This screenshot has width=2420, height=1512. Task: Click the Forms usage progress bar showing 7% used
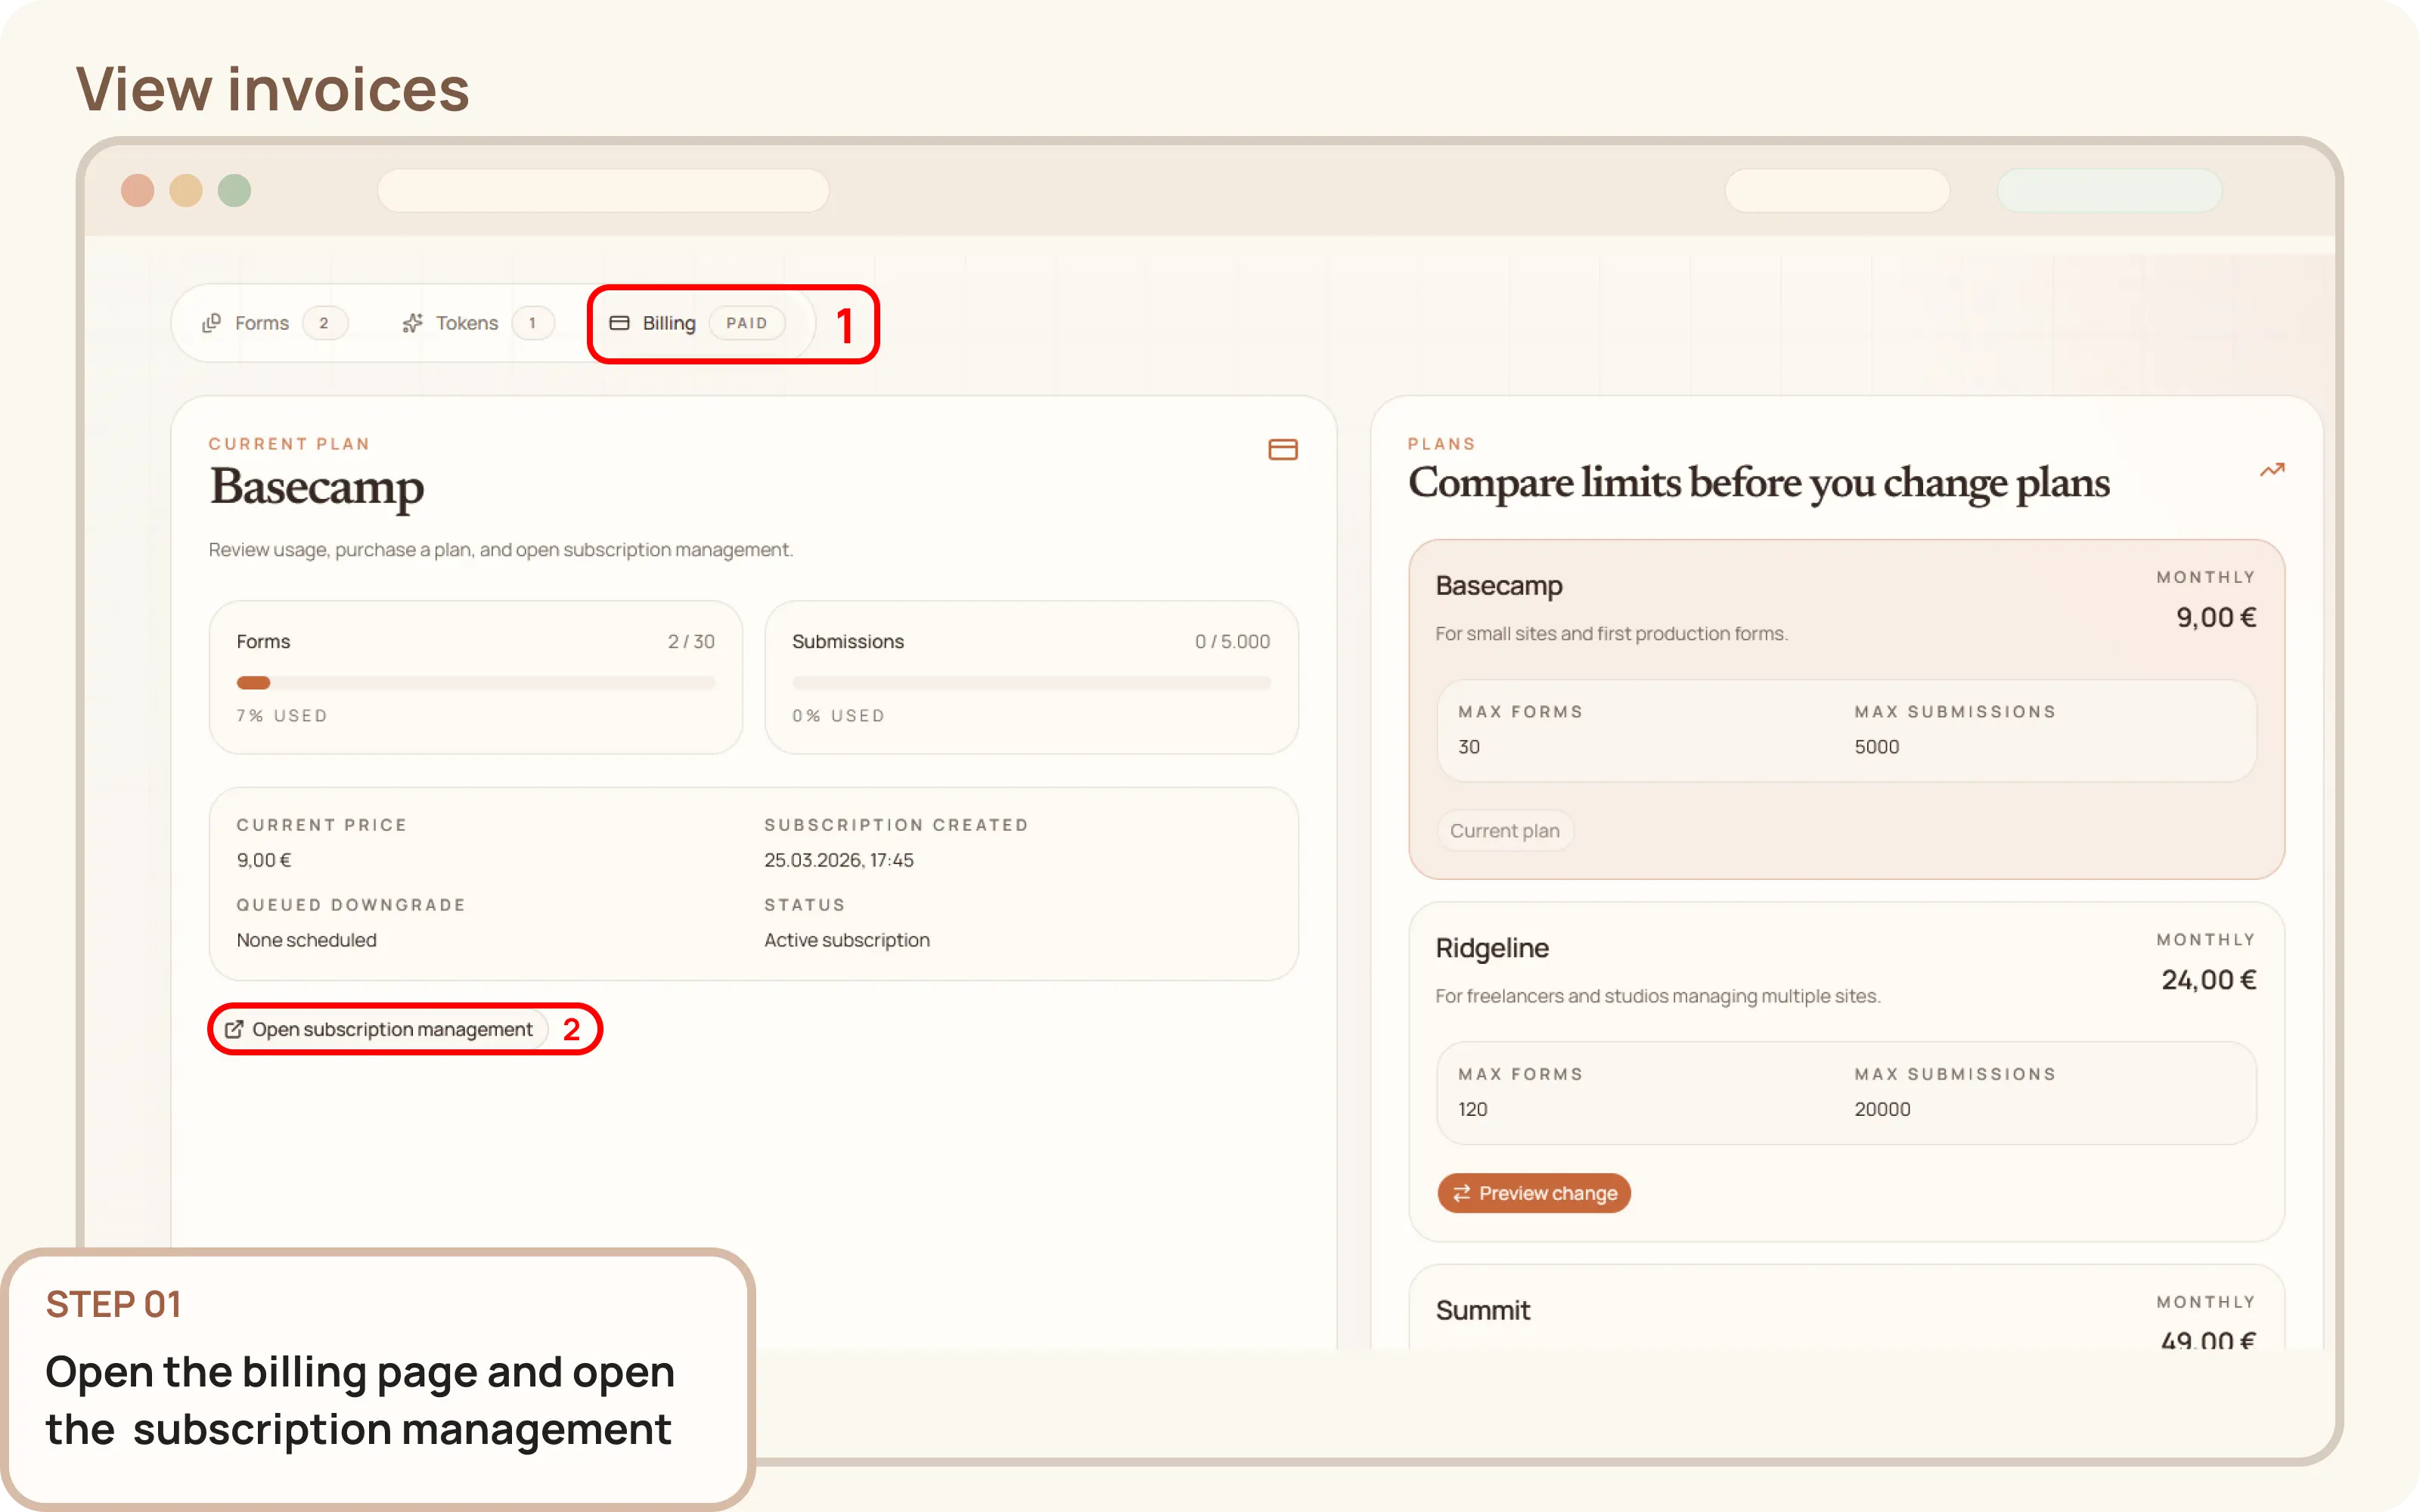[x=476, y=682]
